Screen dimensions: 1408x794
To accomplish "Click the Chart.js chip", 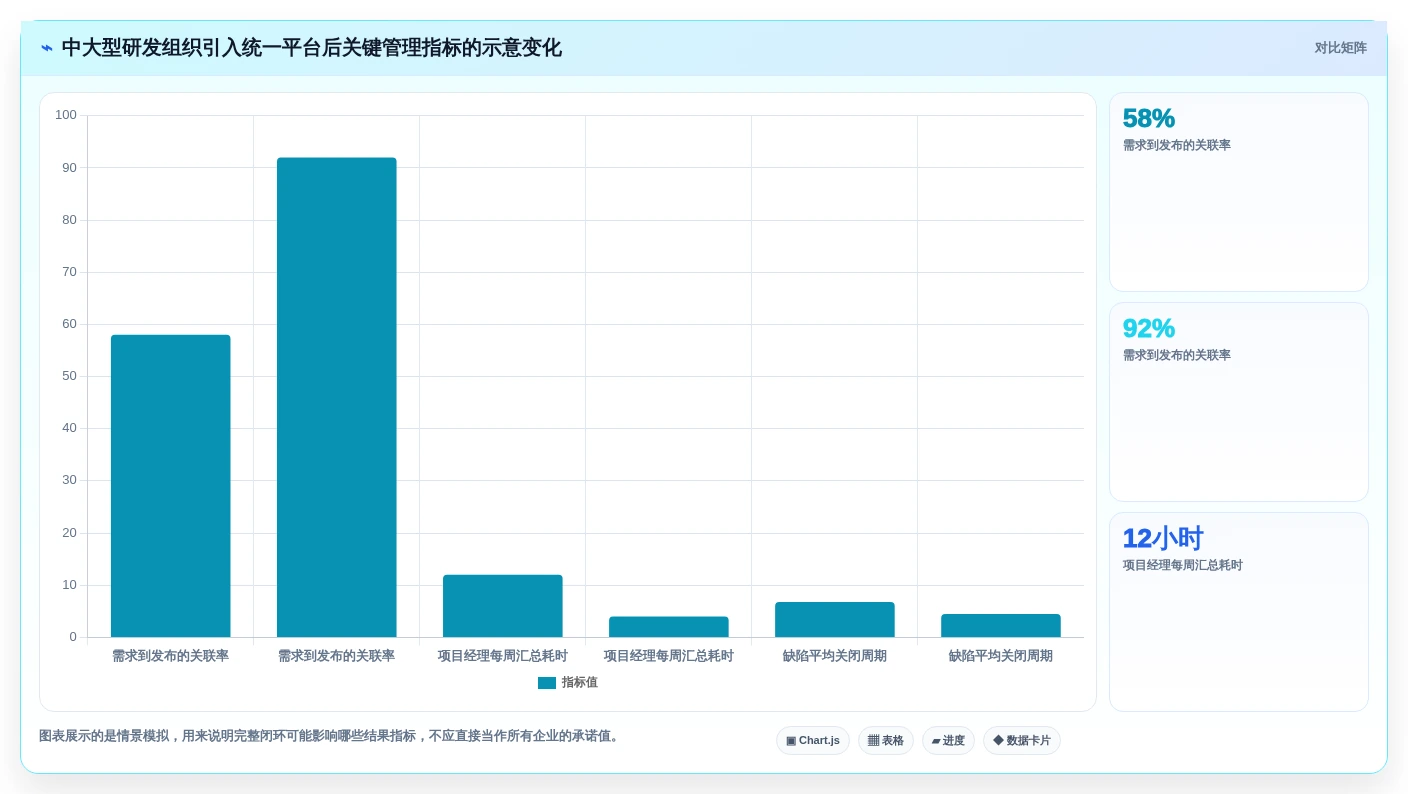I will [x=812, y=740].
